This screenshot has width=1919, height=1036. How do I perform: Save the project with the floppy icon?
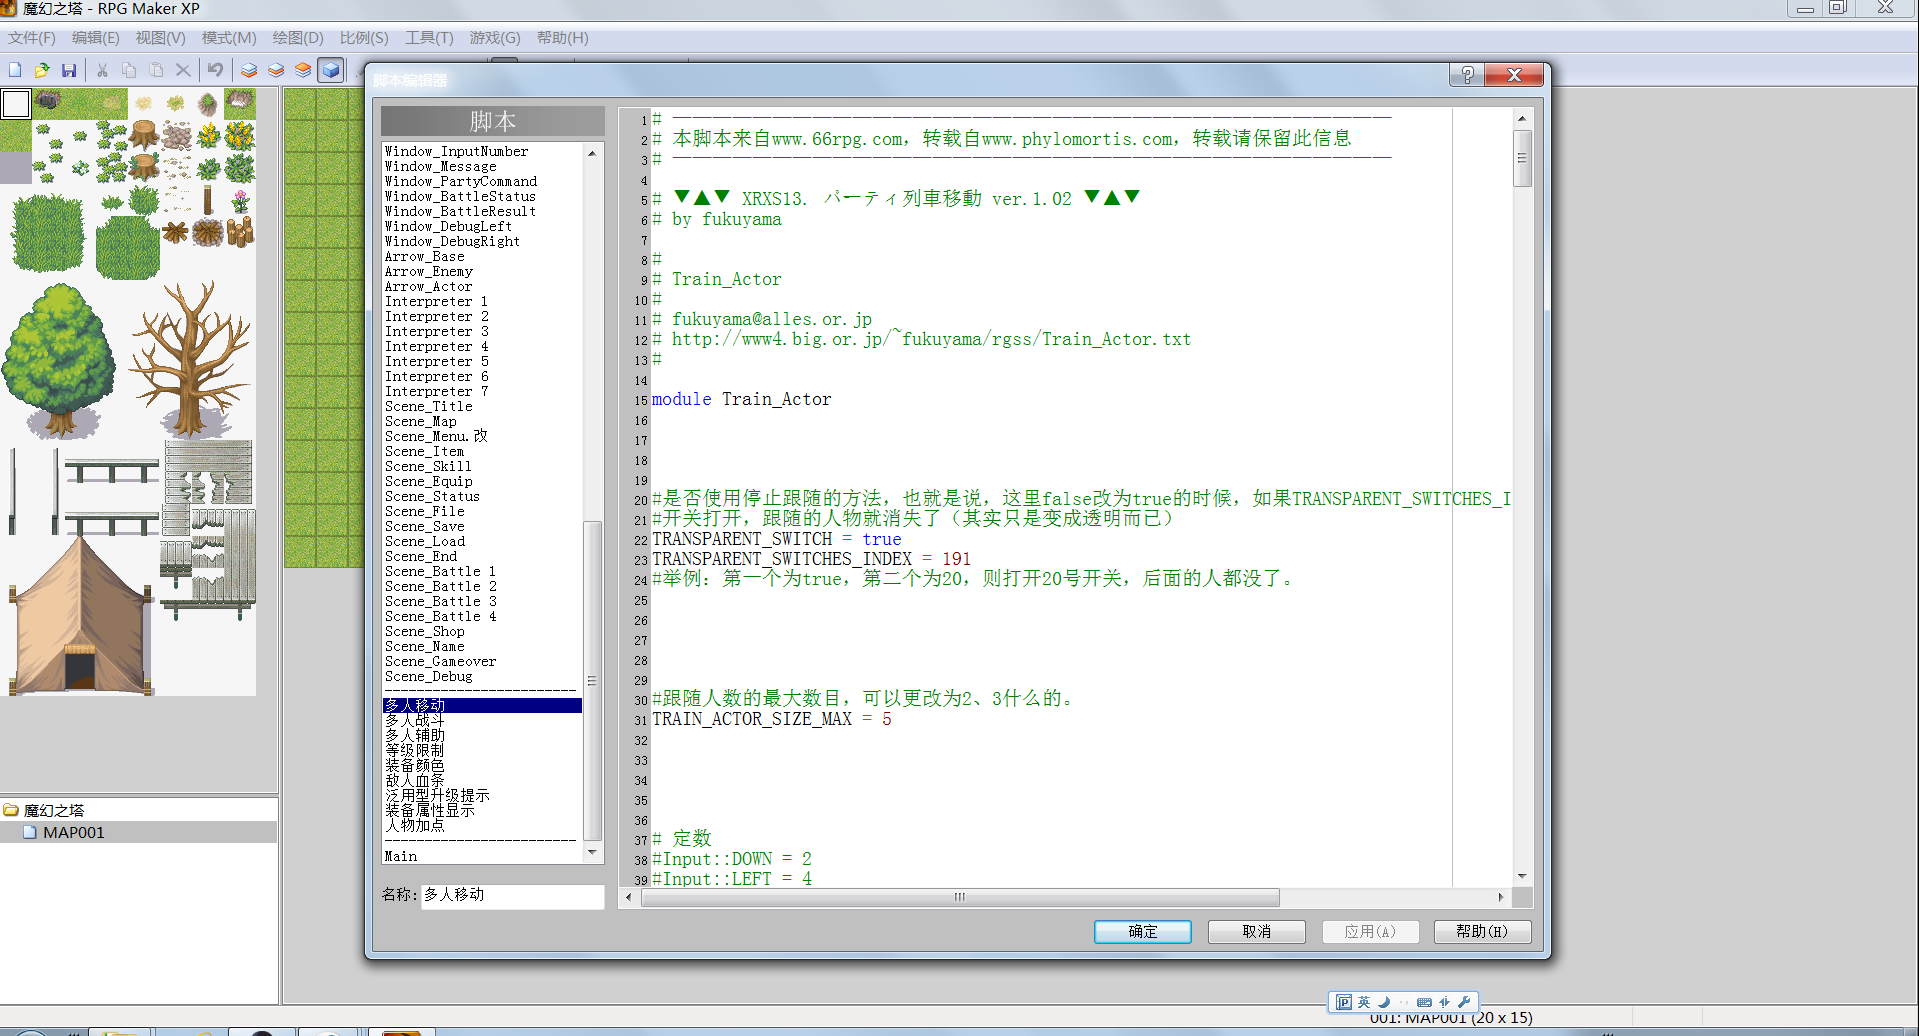69,70
